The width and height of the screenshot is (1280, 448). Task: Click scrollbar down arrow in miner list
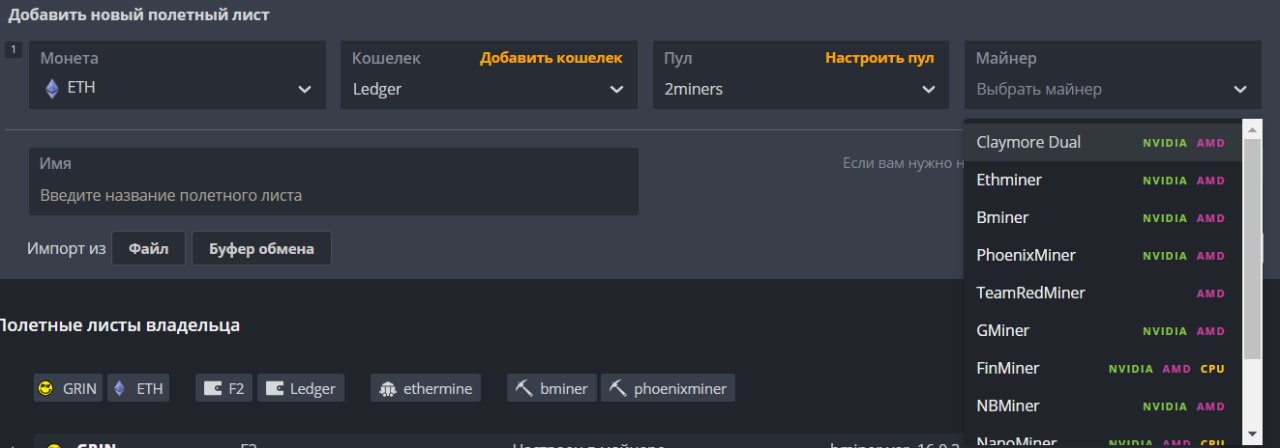(x=1252, y=434)
